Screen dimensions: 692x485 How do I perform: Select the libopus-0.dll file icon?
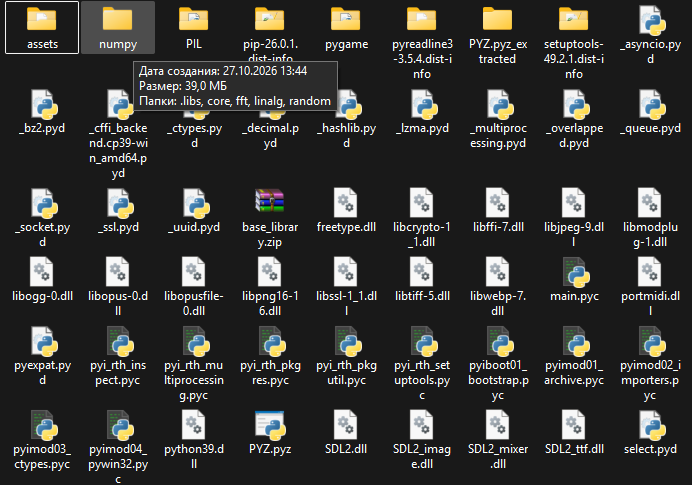coord(118,272)
